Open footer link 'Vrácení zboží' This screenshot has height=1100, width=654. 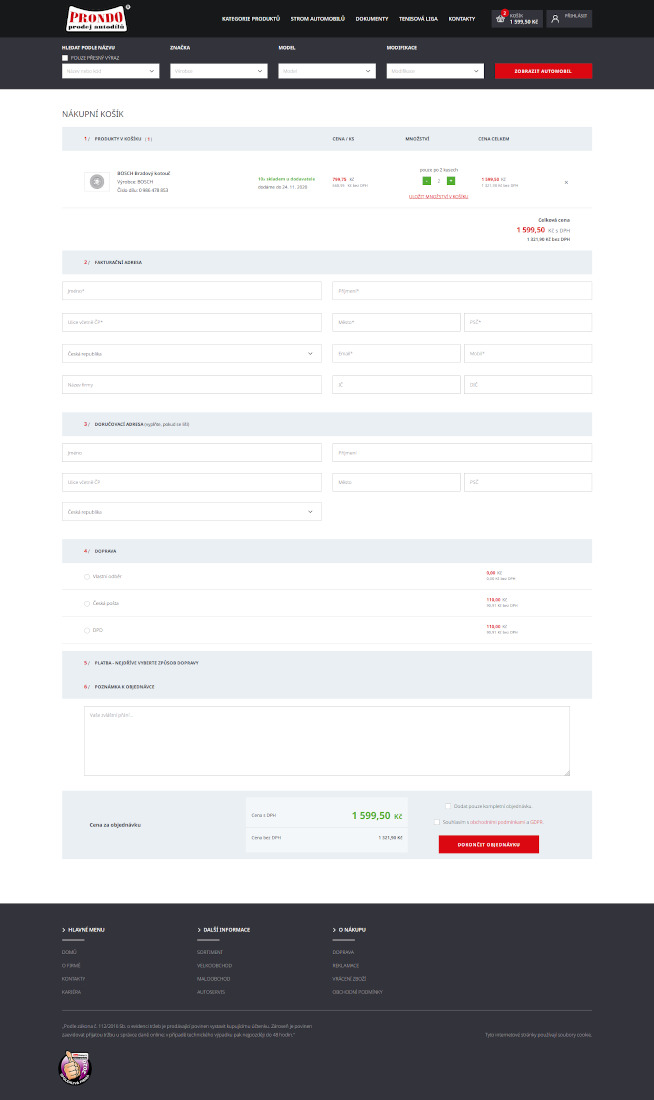click(x=349, y=979)
